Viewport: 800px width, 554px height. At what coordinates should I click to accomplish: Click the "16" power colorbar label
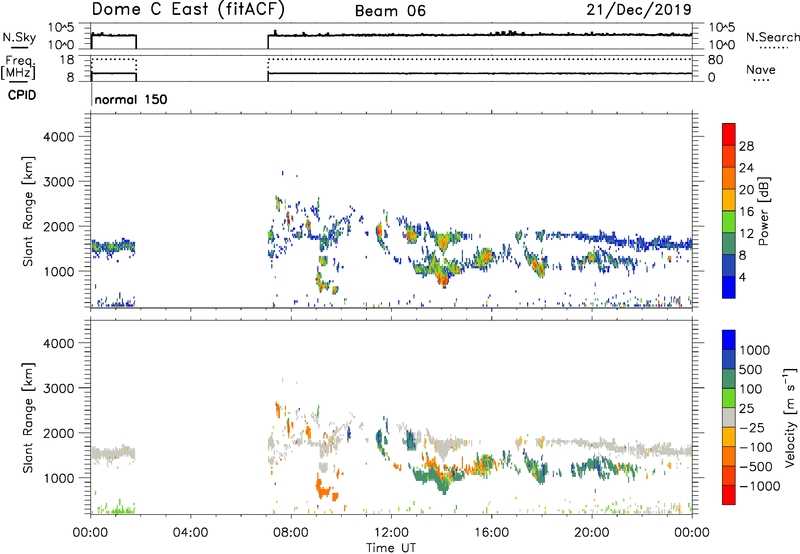pyautogui.click(x=746, y=212)
